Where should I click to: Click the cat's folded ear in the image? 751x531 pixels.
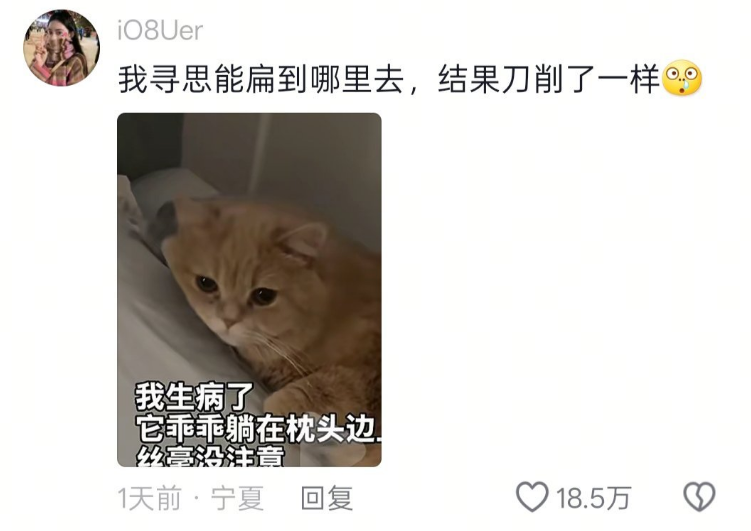pyautogui.click(x=303, y=240)
